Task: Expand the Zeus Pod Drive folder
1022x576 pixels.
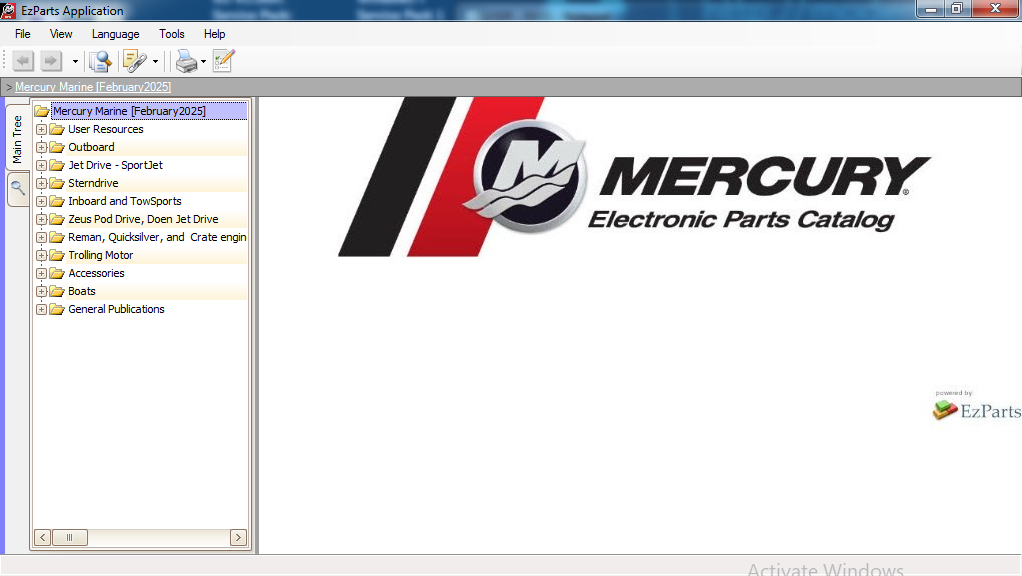Action: 41,220
